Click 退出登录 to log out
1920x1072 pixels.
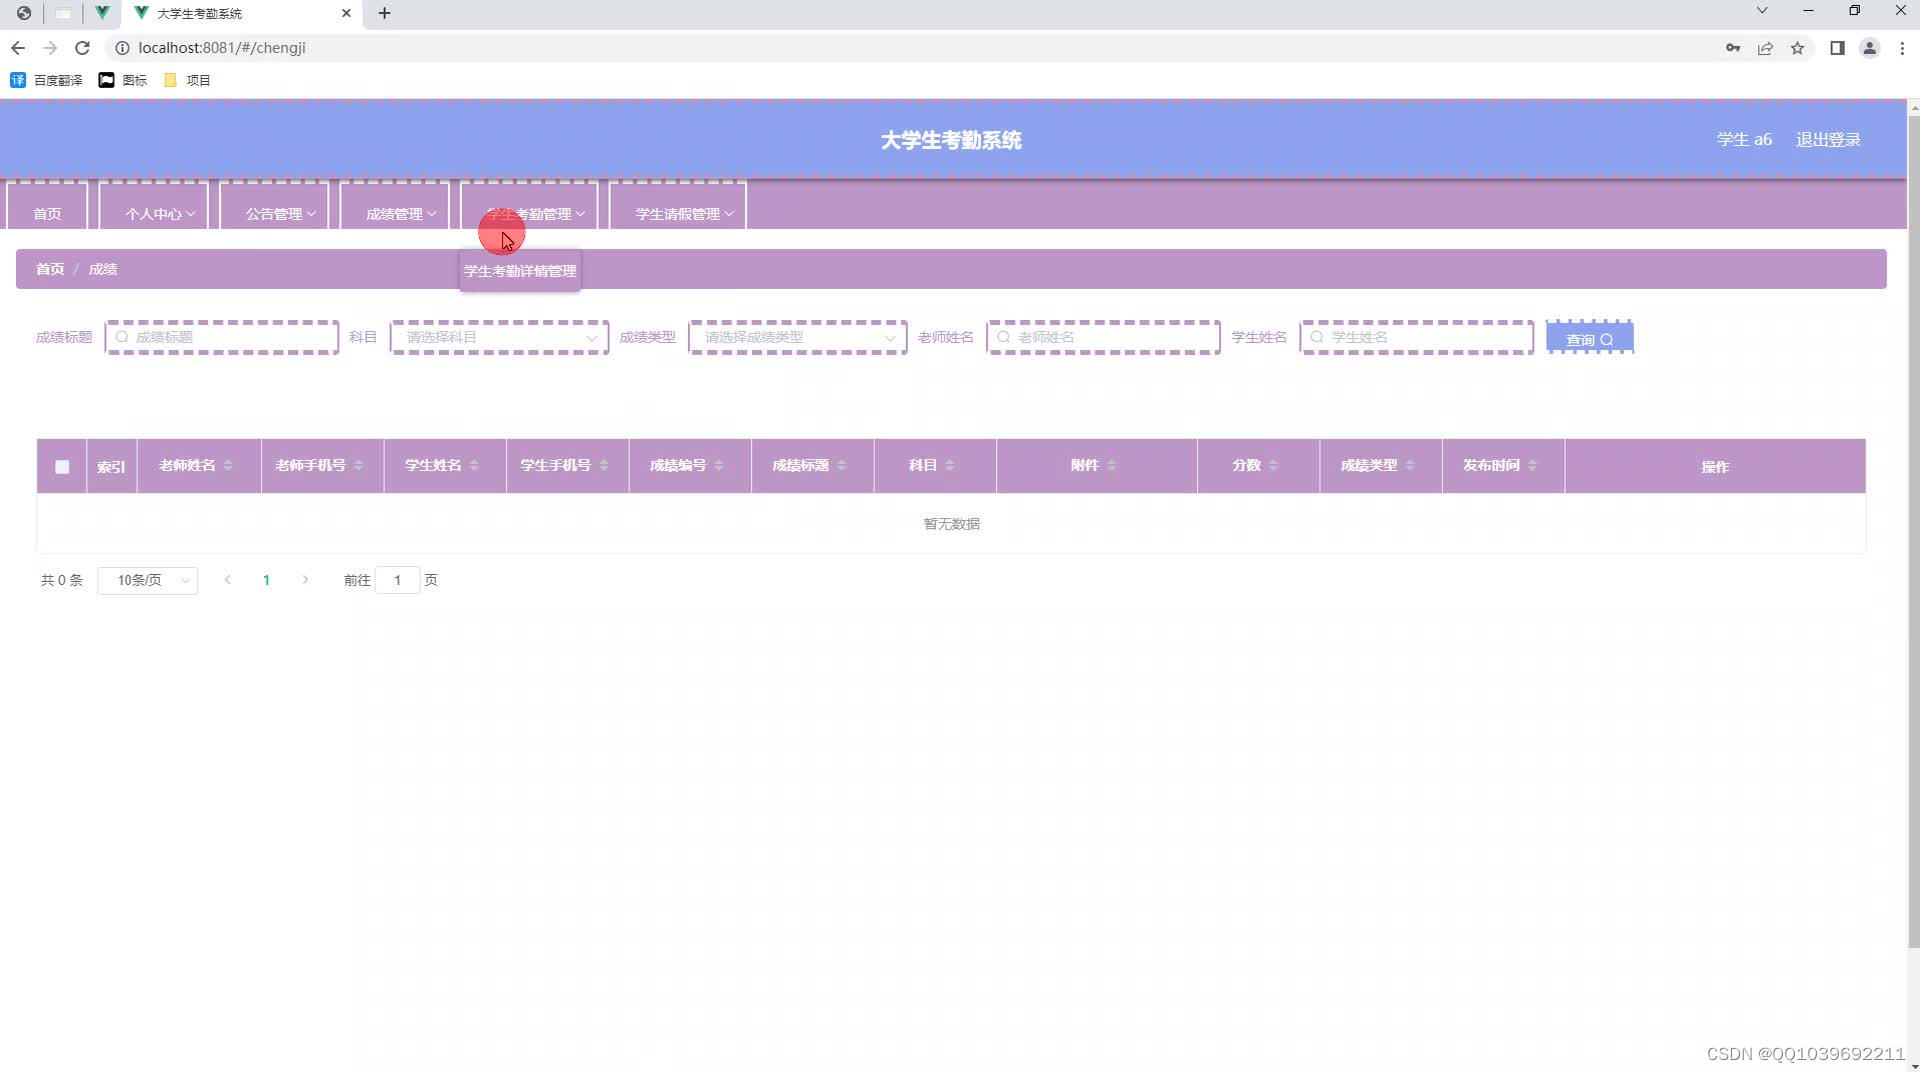(1828, 140)
